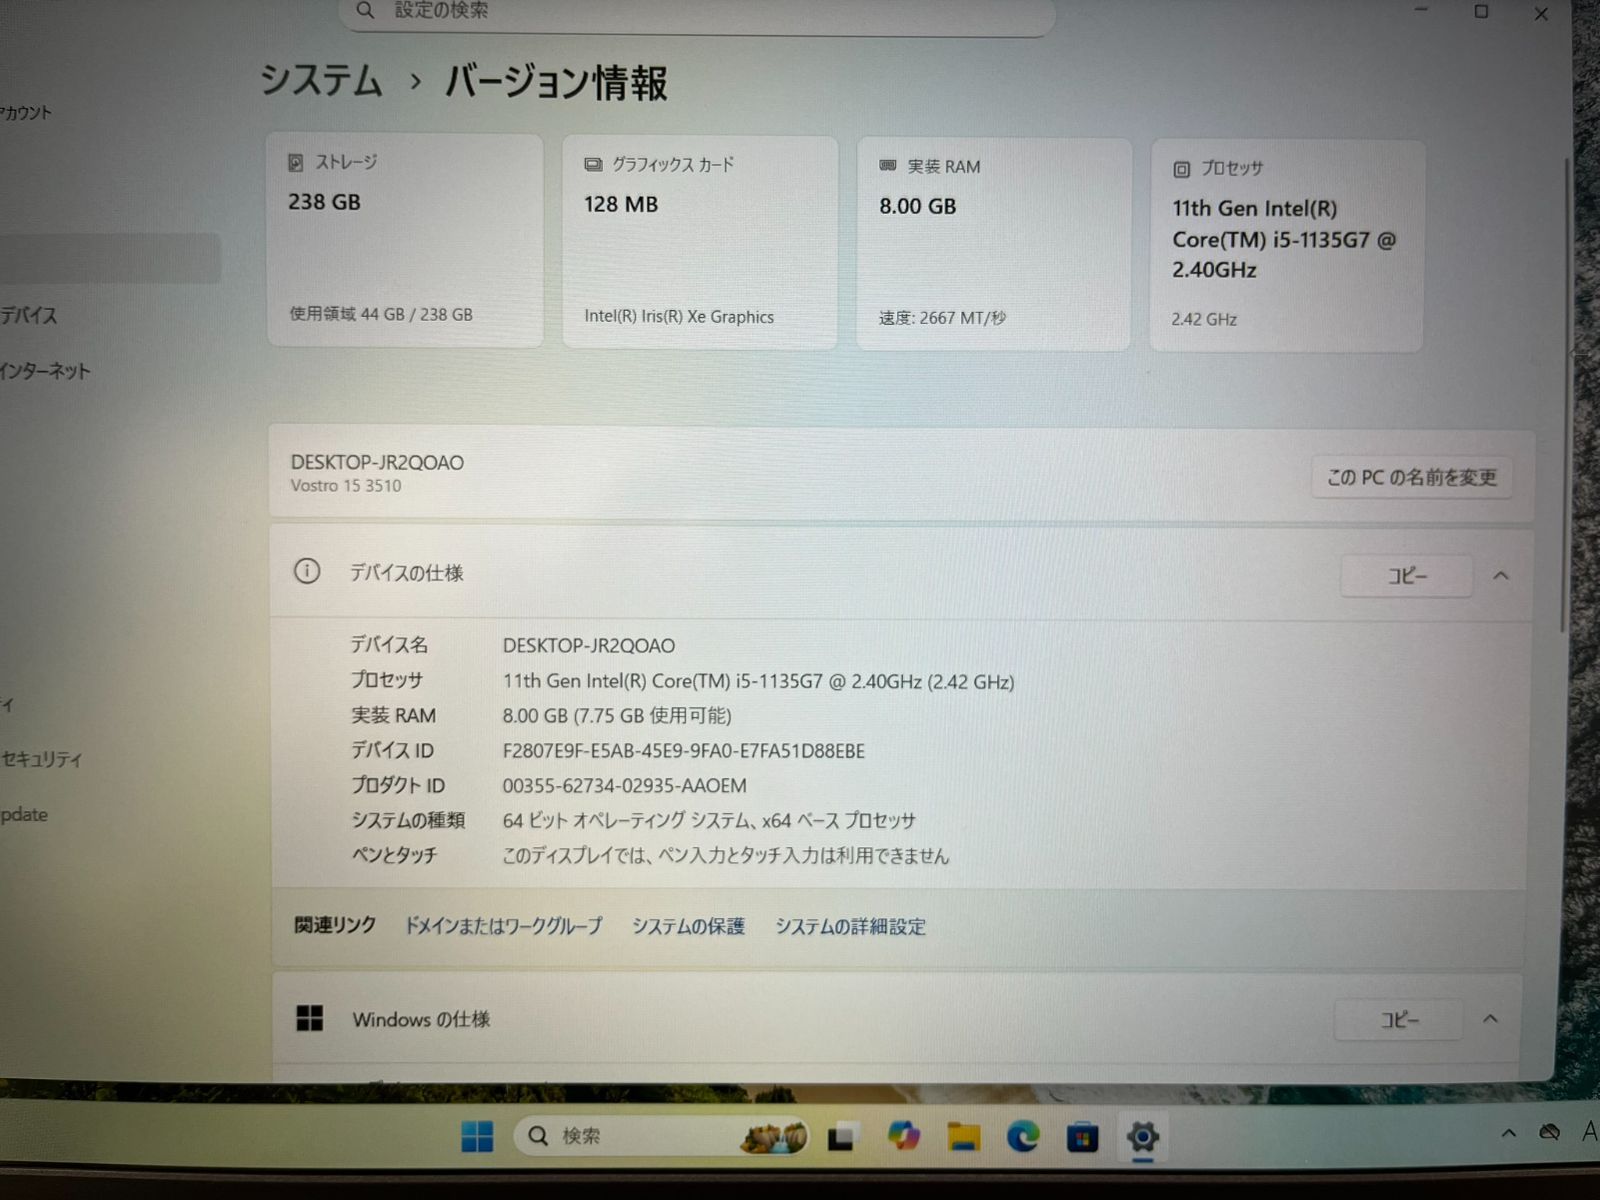Click the installed RAM card icon
Image resolution: width=1600 pixels, height=1200 pixels.
click(x=887, y=166)
